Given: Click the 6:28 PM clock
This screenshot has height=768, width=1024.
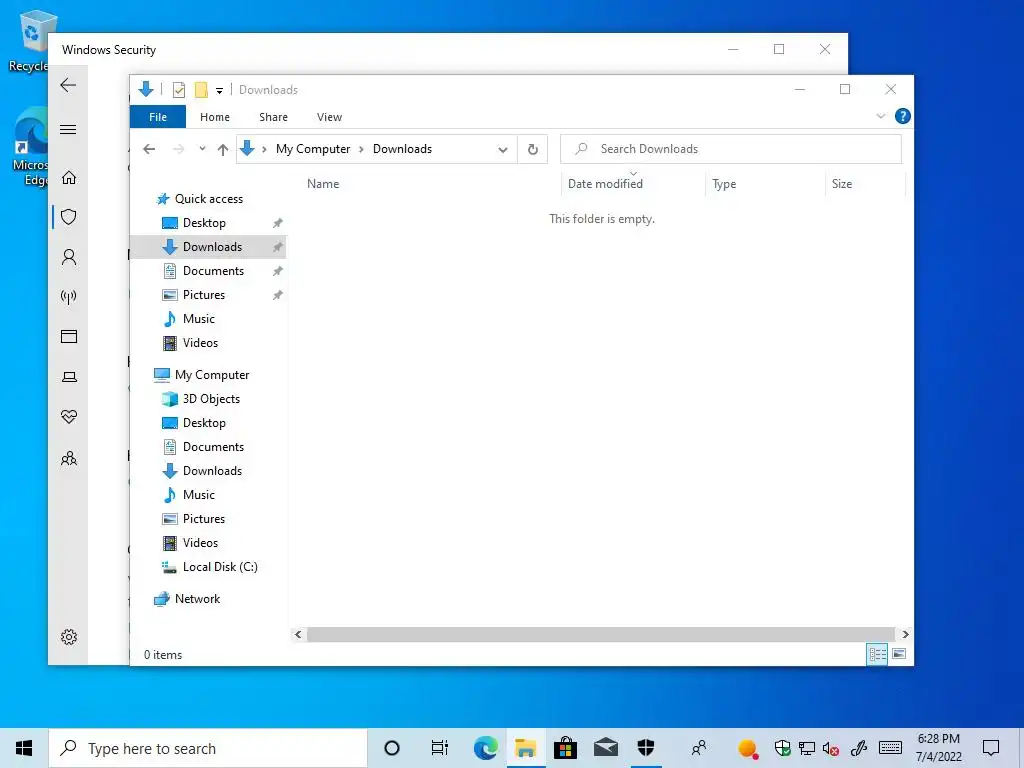Looking at the screenshot, I should 938,739.
